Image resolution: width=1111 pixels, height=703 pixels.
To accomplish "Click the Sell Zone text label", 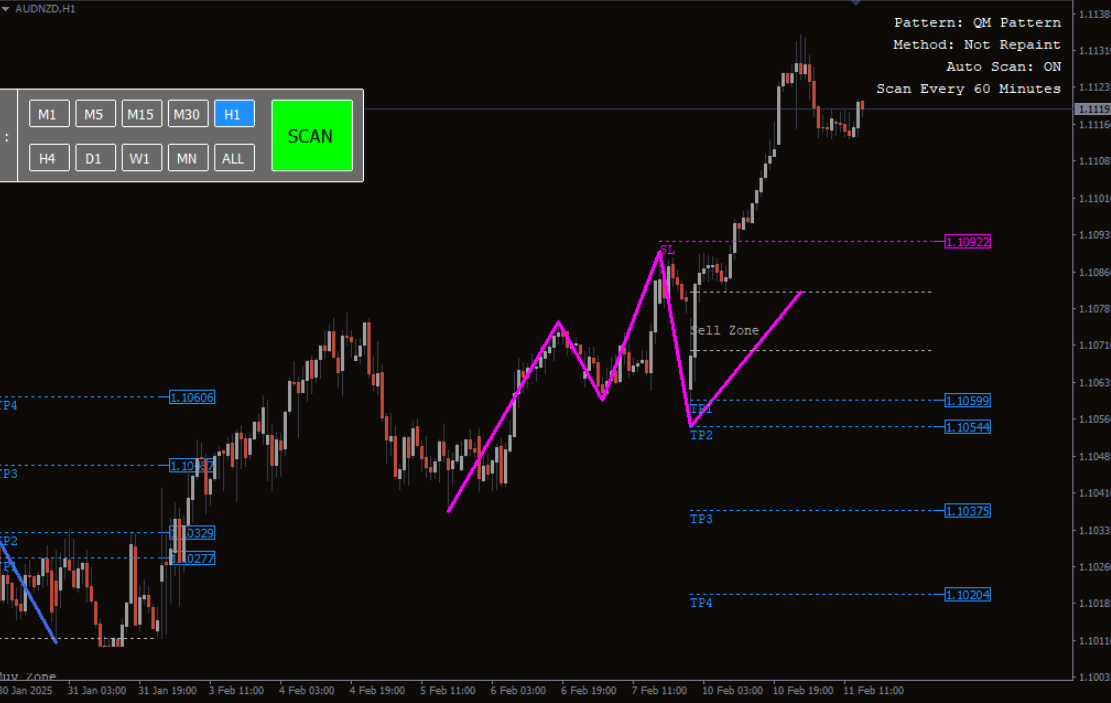I will 725,331.
